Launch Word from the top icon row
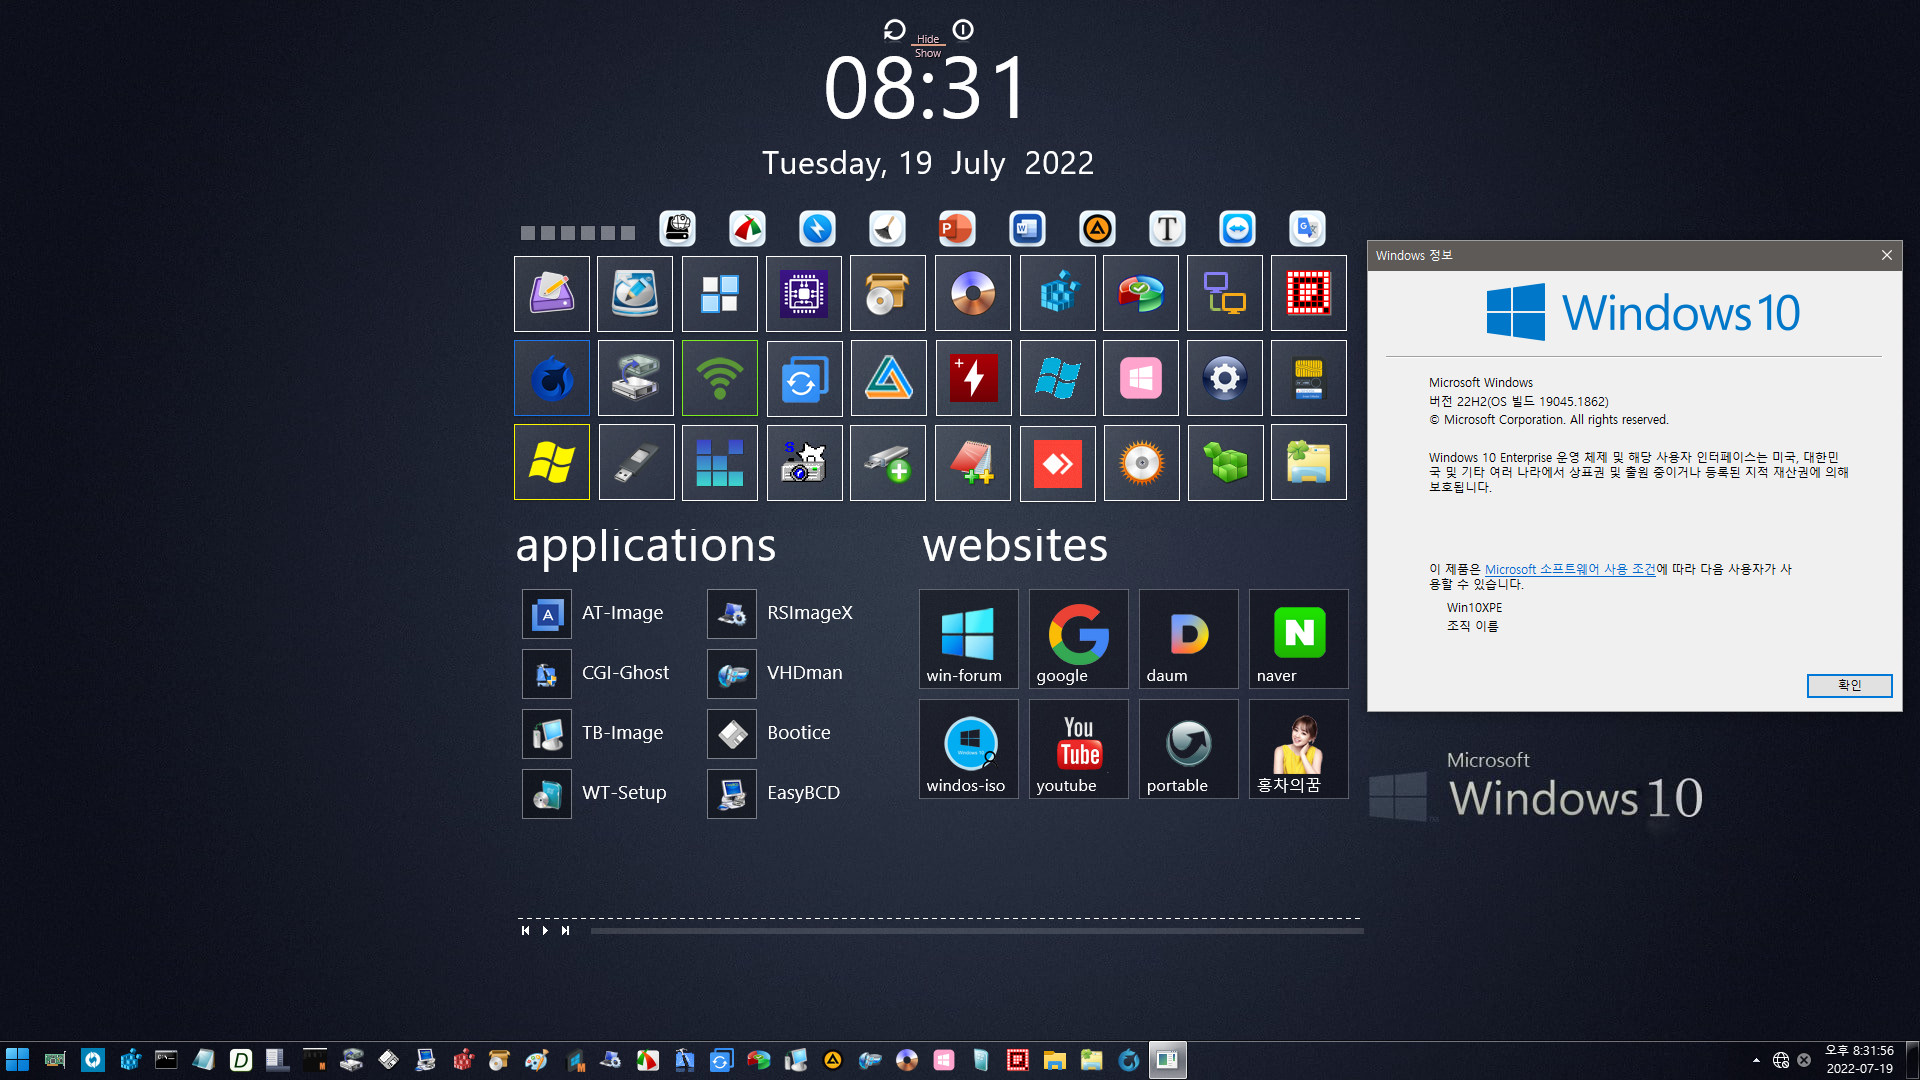Screen dimensions: 1920x1080 pyautogui.click(x=1027, y=229)
